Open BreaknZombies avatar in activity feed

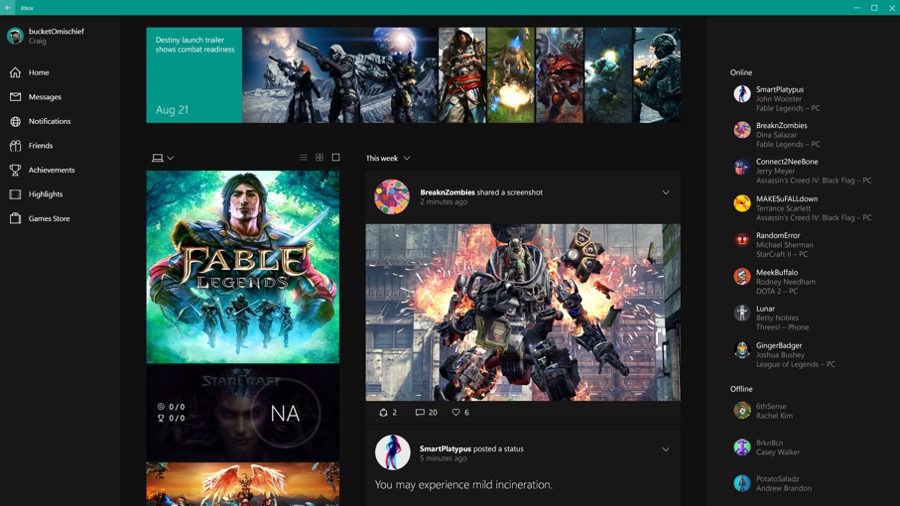click(x=392, y=197)
